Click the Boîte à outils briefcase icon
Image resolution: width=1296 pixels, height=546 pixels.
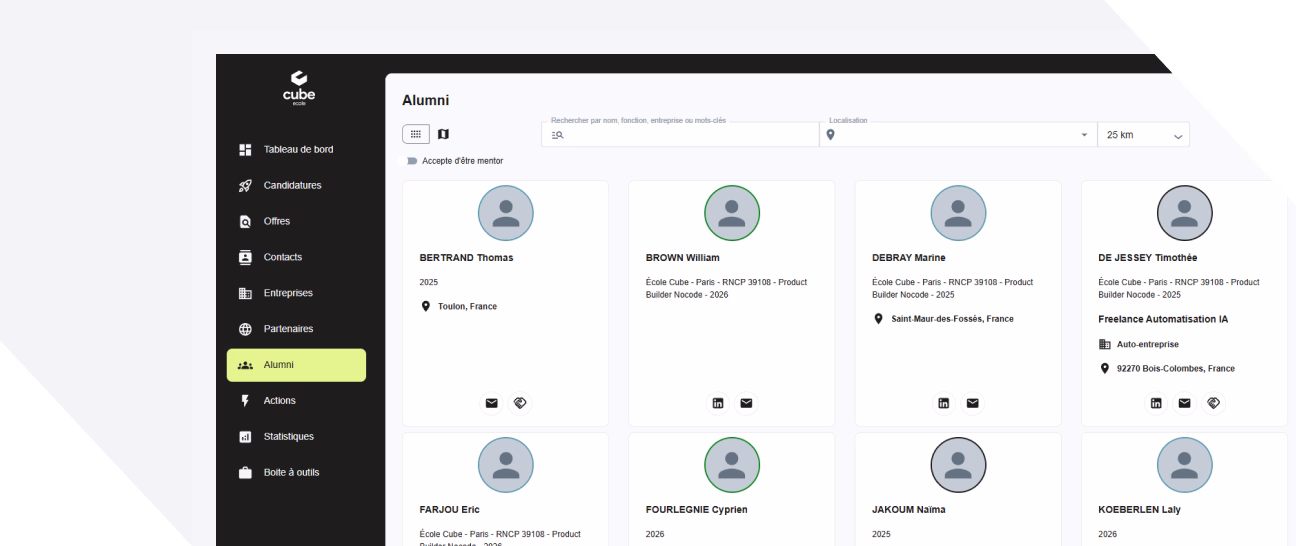(245, 472)
